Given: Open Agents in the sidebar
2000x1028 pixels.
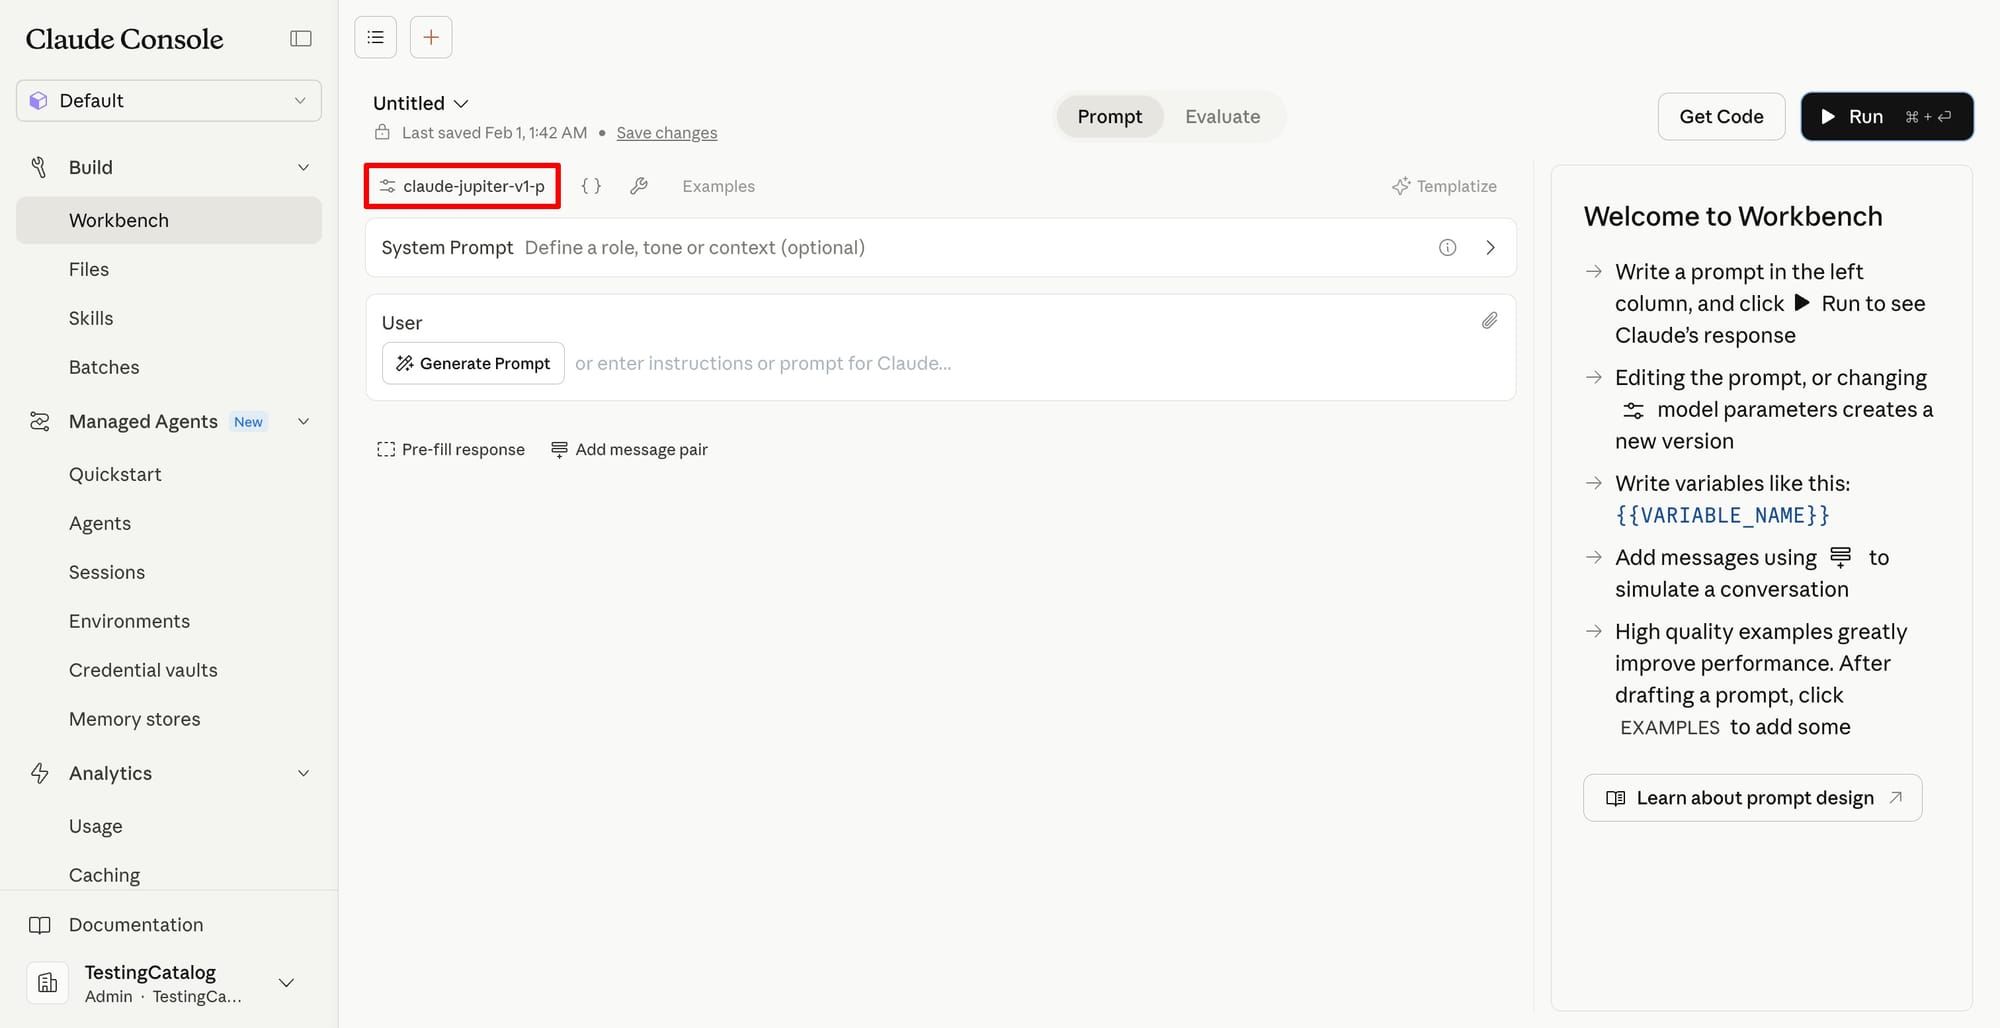Looking at the screenshot, I should [x=100, y=523].
